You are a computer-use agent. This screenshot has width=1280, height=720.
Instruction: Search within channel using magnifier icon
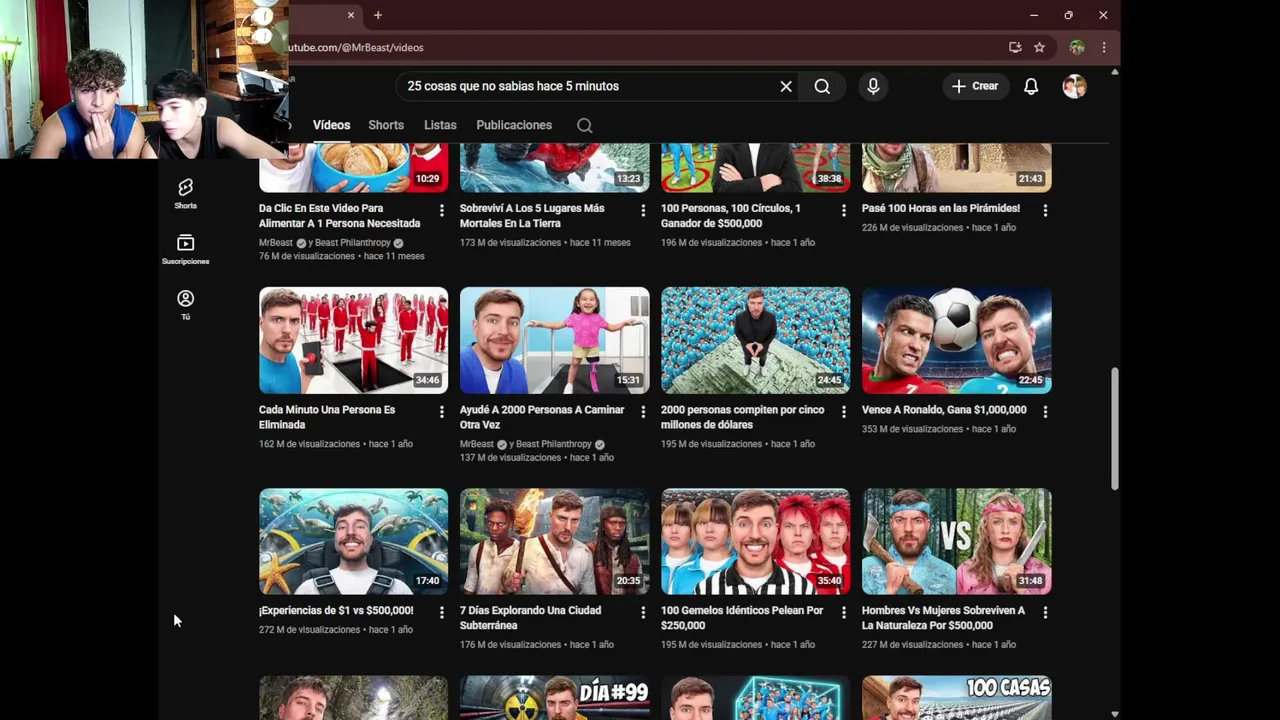tap(585, 125)
